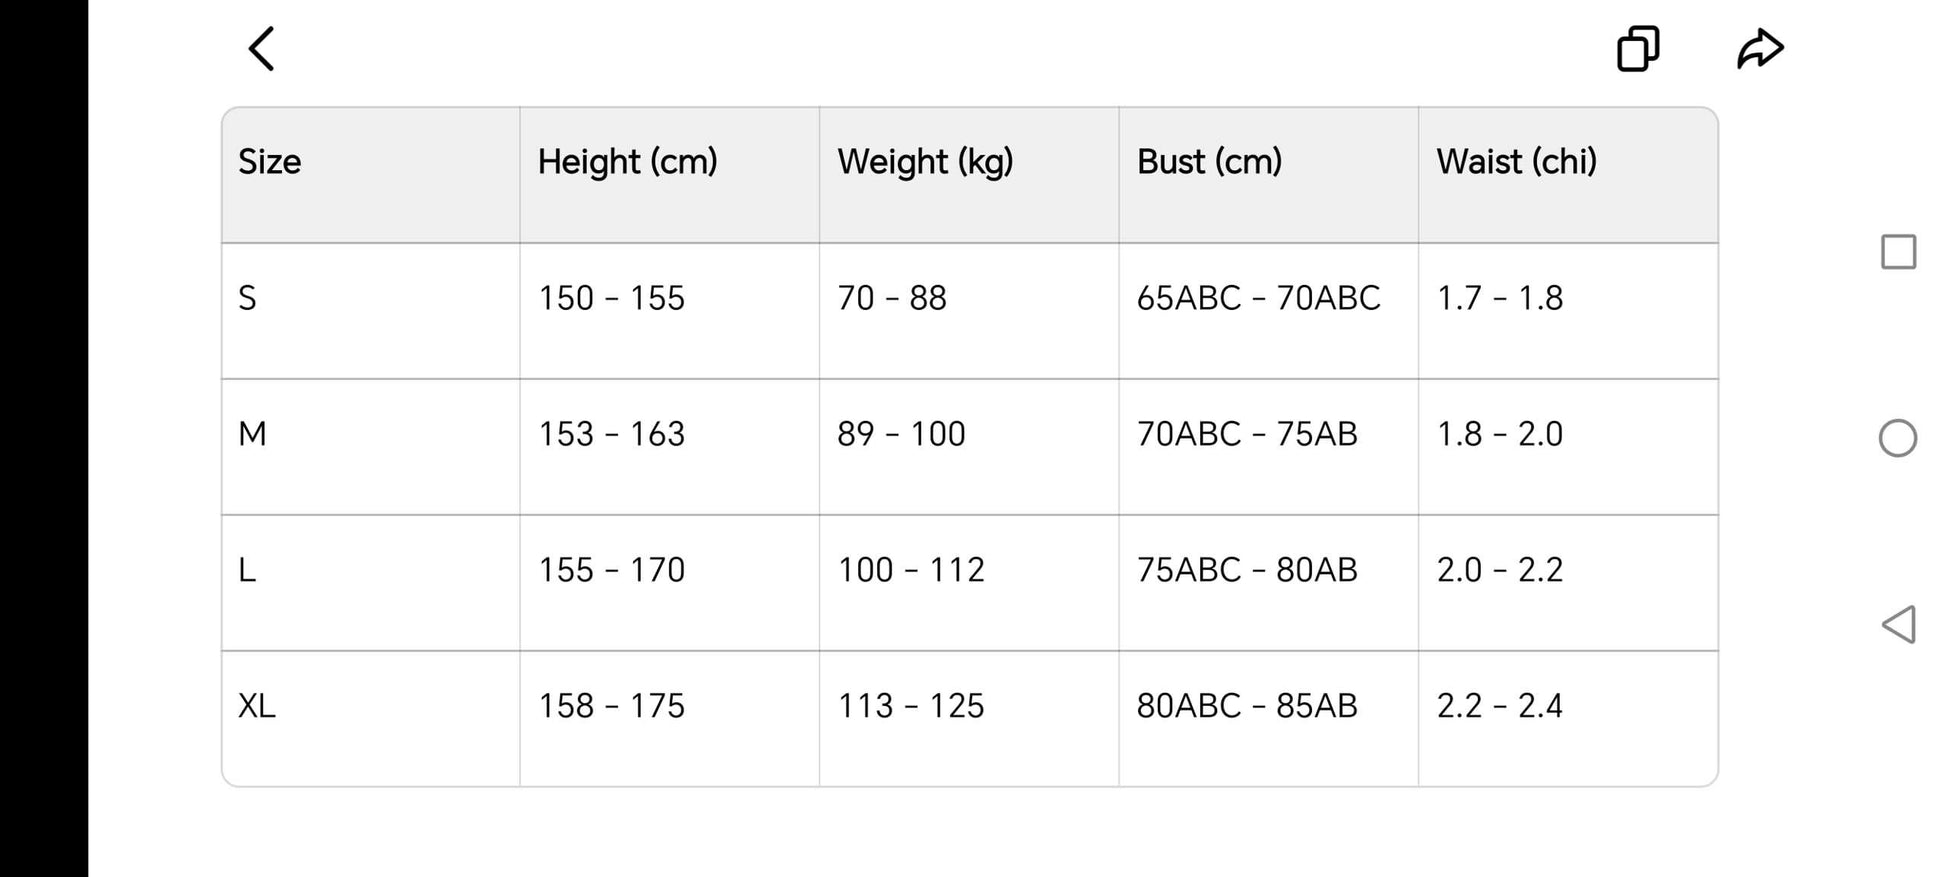
Task: Go home with the circle navigation button
Action: pyautogui.click(x=1898, y=438)
